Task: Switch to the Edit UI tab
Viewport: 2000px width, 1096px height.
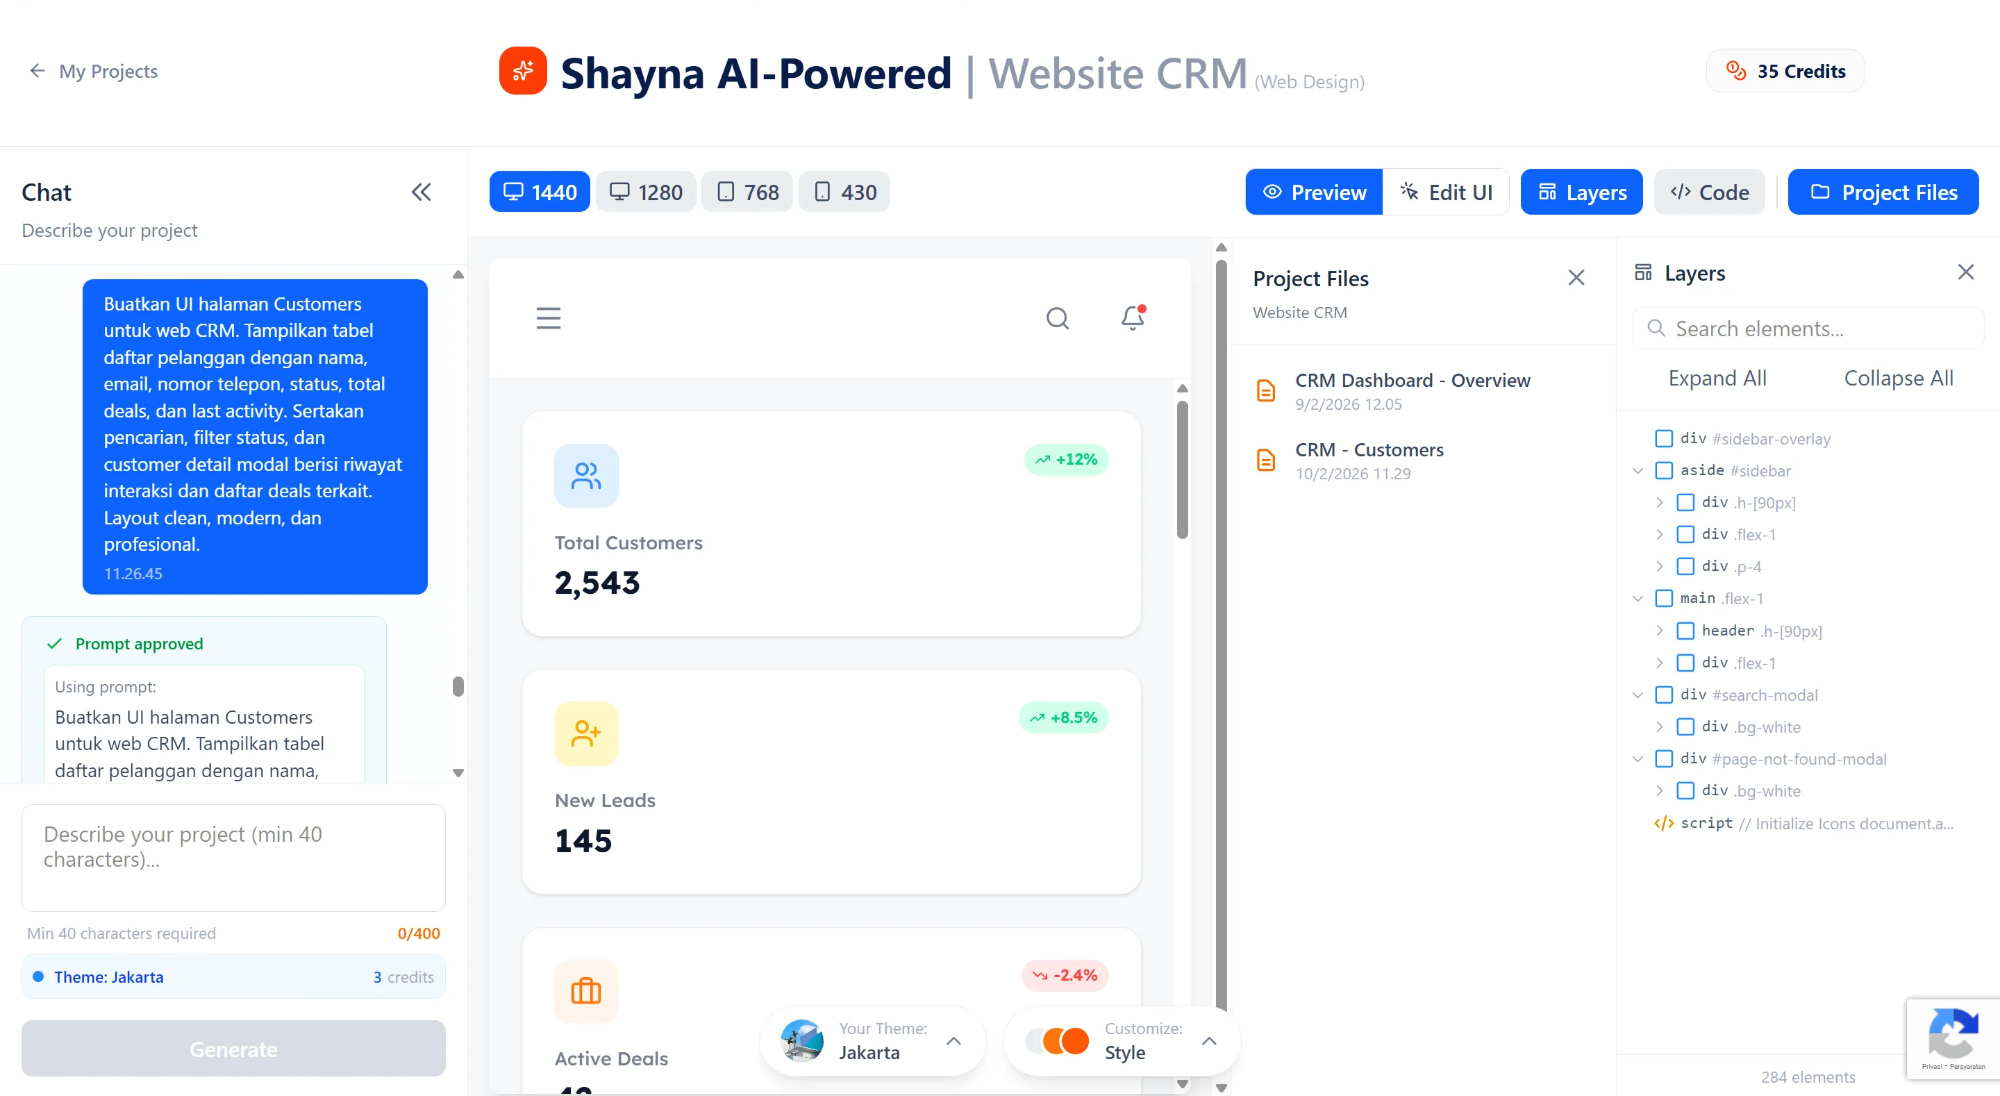Action: coord(1446,191)
